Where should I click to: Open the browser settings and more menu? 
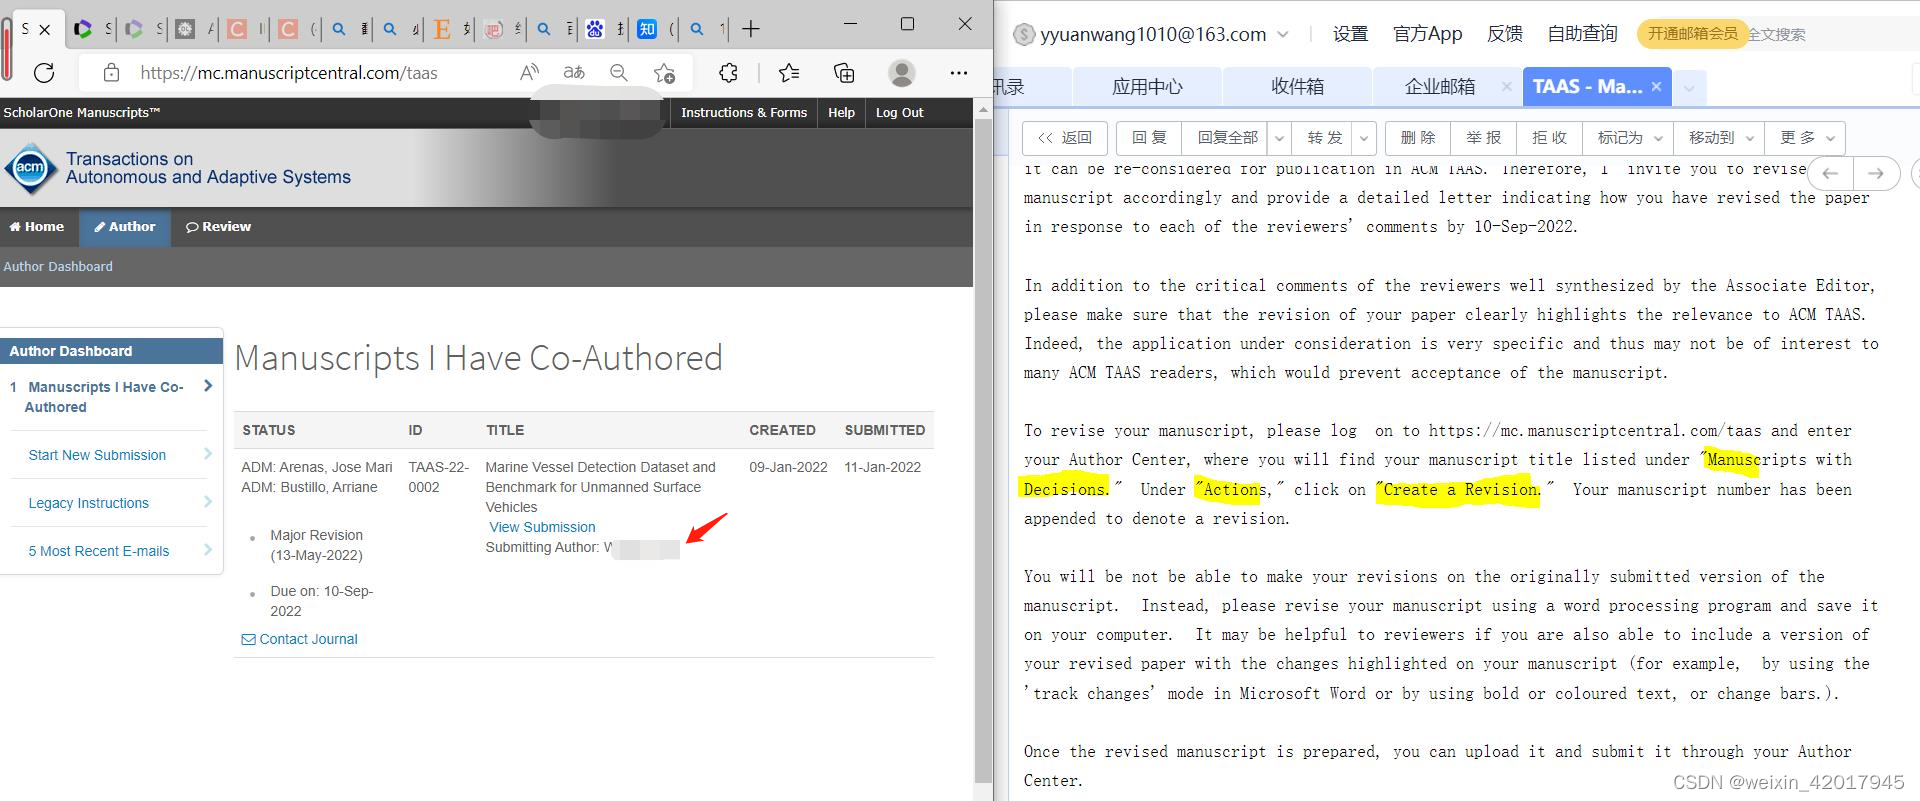959,72
